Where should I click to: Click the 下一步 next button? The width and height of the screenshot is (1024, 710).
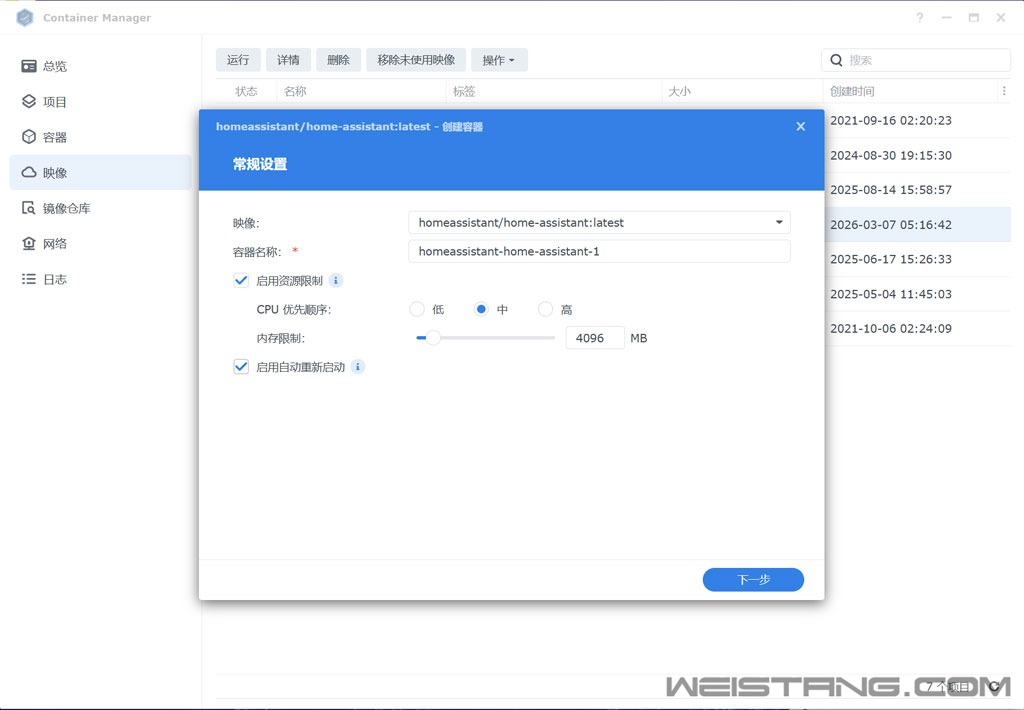coord(753,580)
